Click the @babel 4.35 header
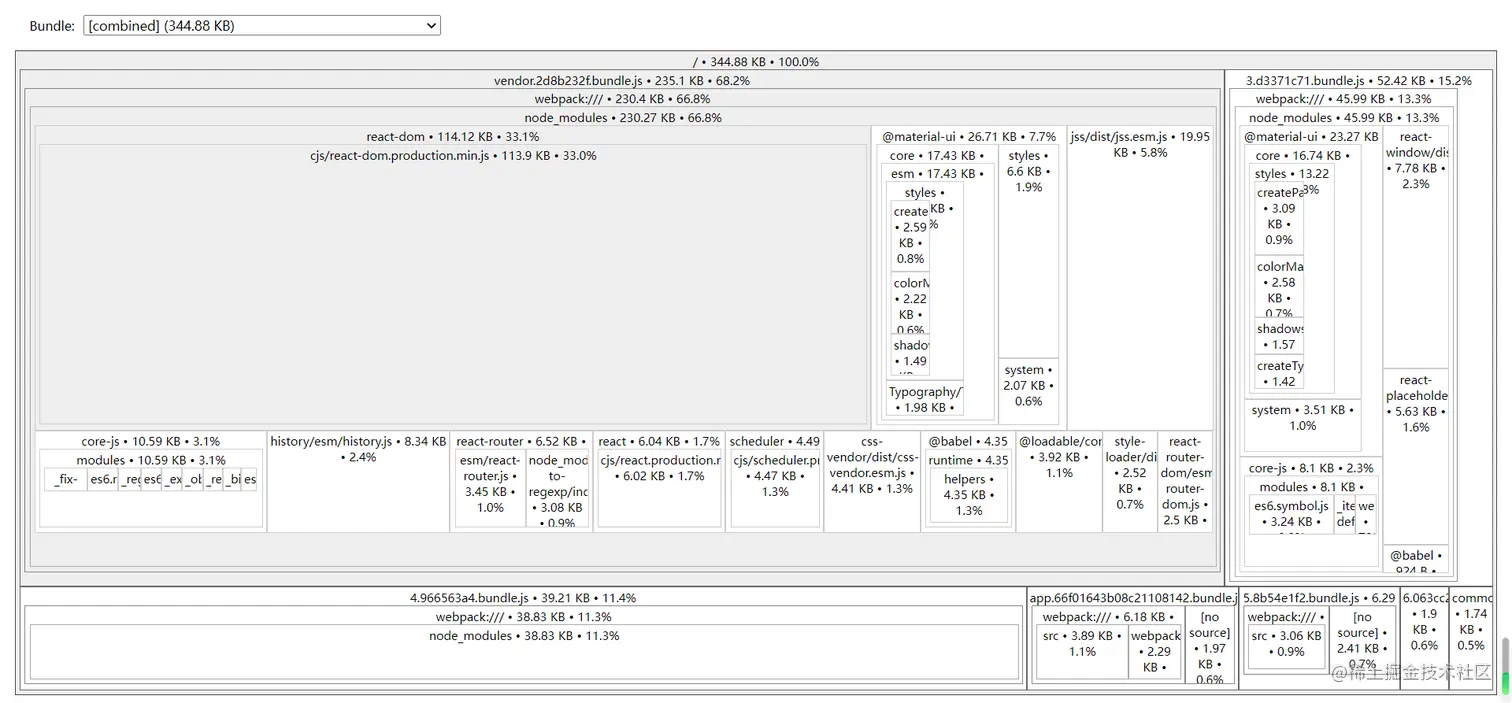This screenshot has height=703, width=1512. (x=968, y=441)
